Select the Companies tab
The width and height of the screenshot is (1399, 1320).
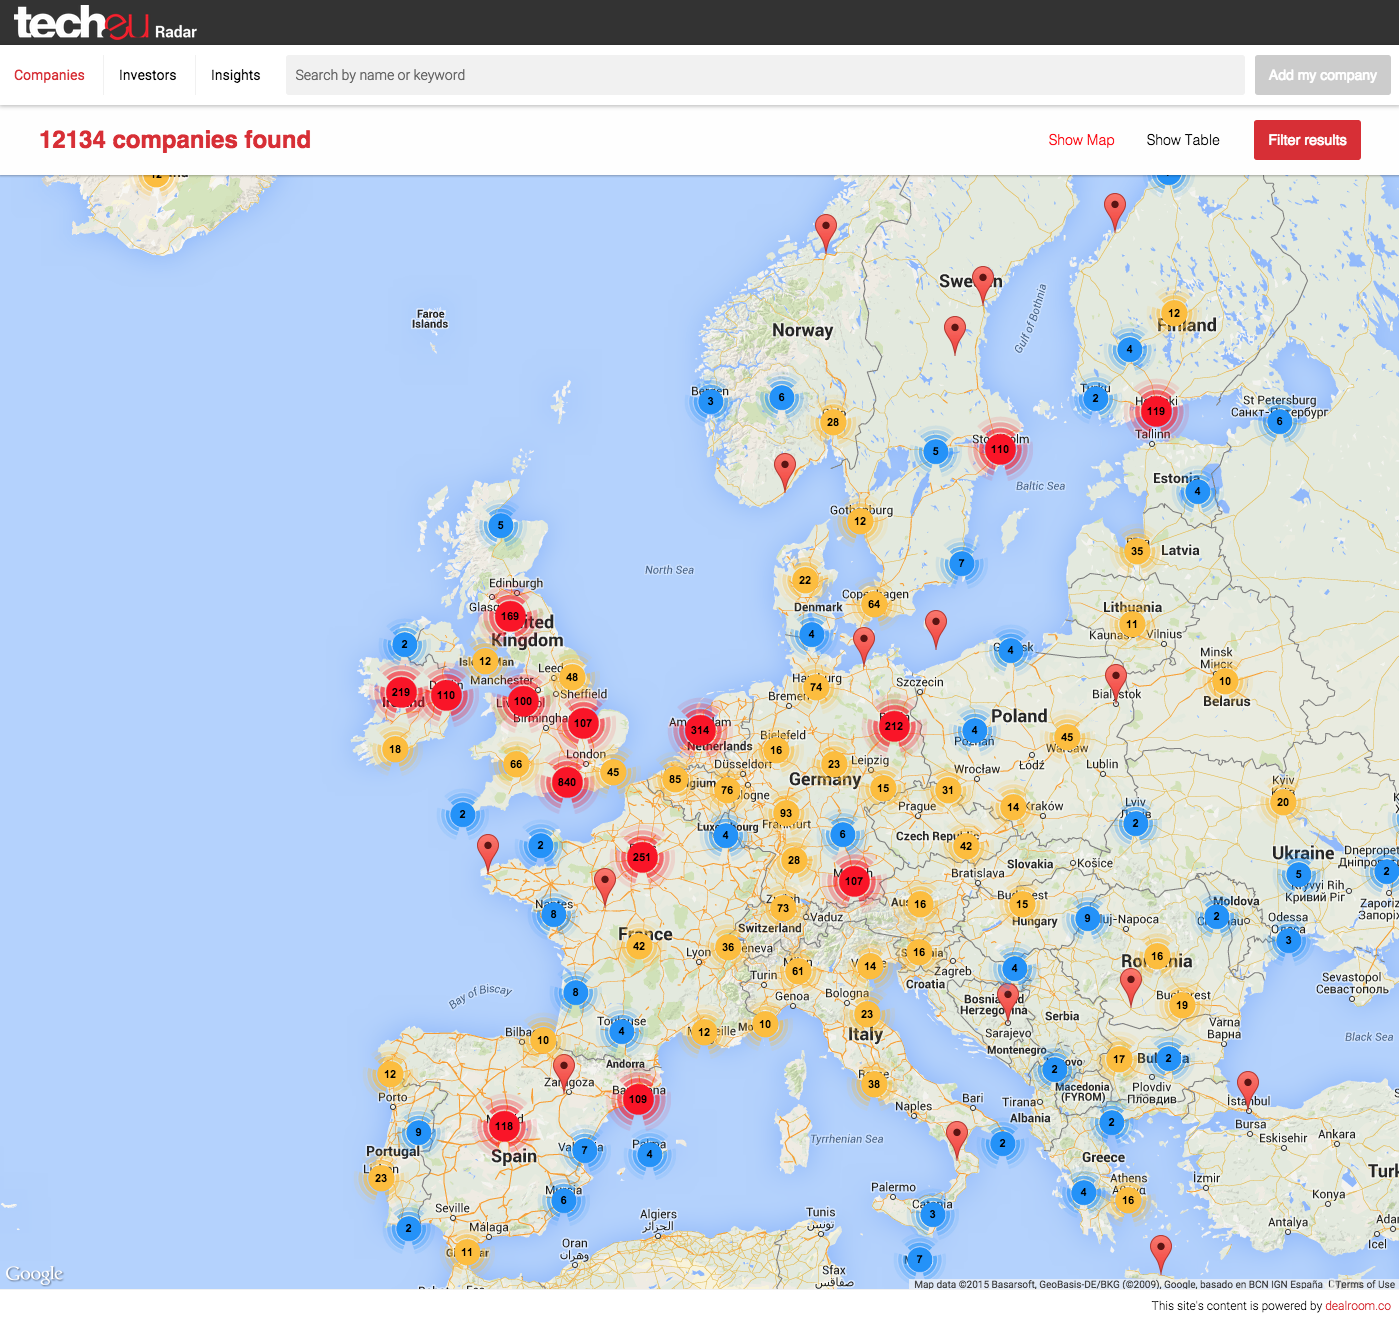coord(49,75)
